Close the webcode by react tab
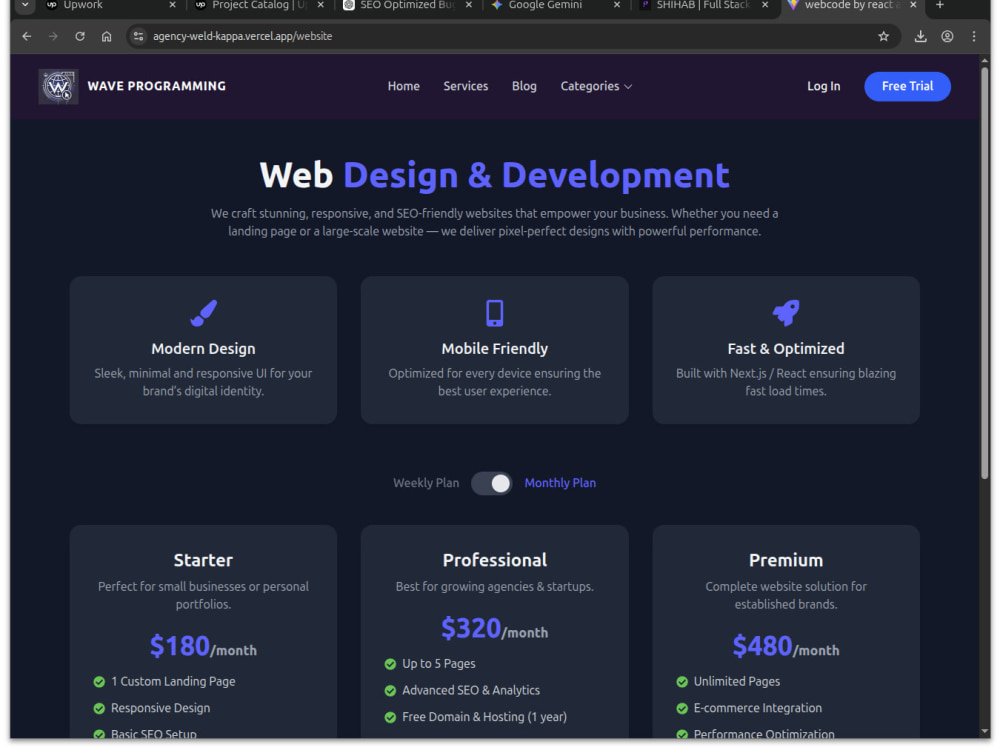Screen dimensions: 1000x750 (913, 5)
